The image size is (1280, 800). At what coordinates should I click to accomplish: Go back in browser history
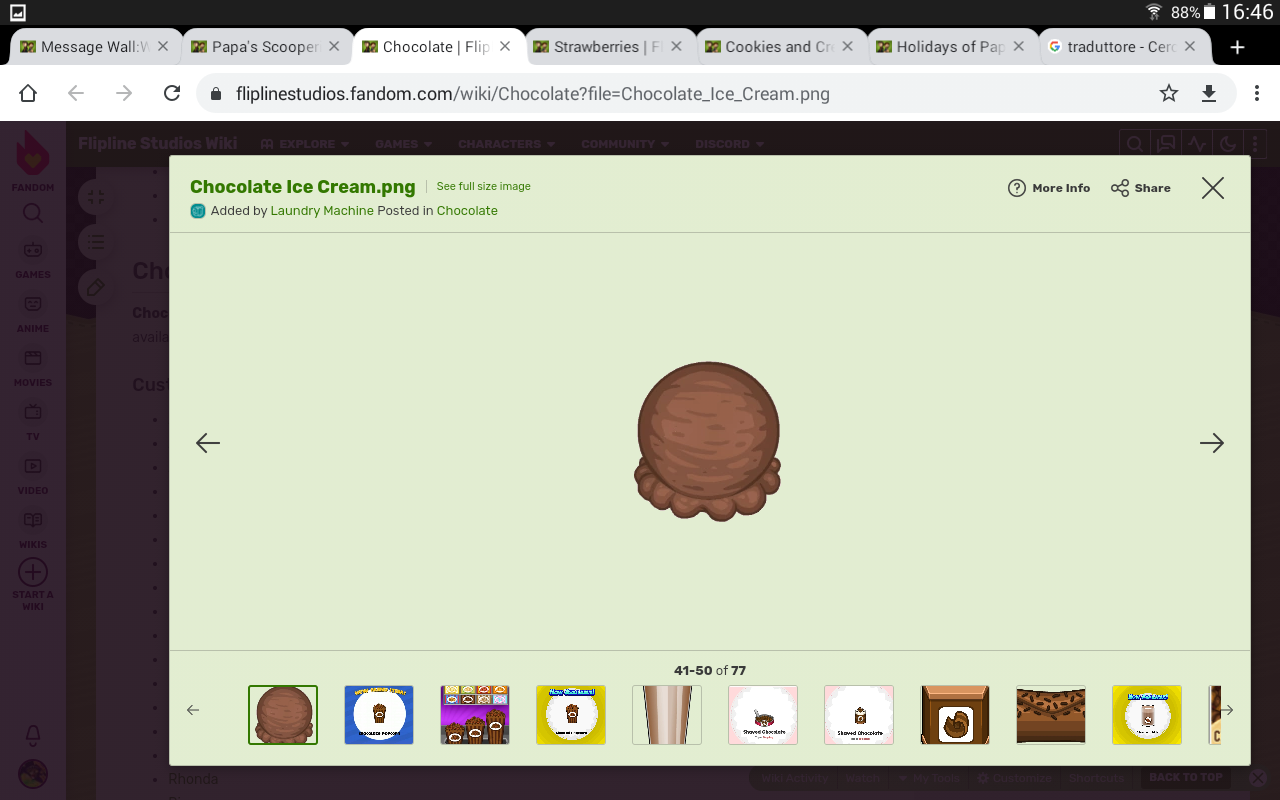point(76,93)
